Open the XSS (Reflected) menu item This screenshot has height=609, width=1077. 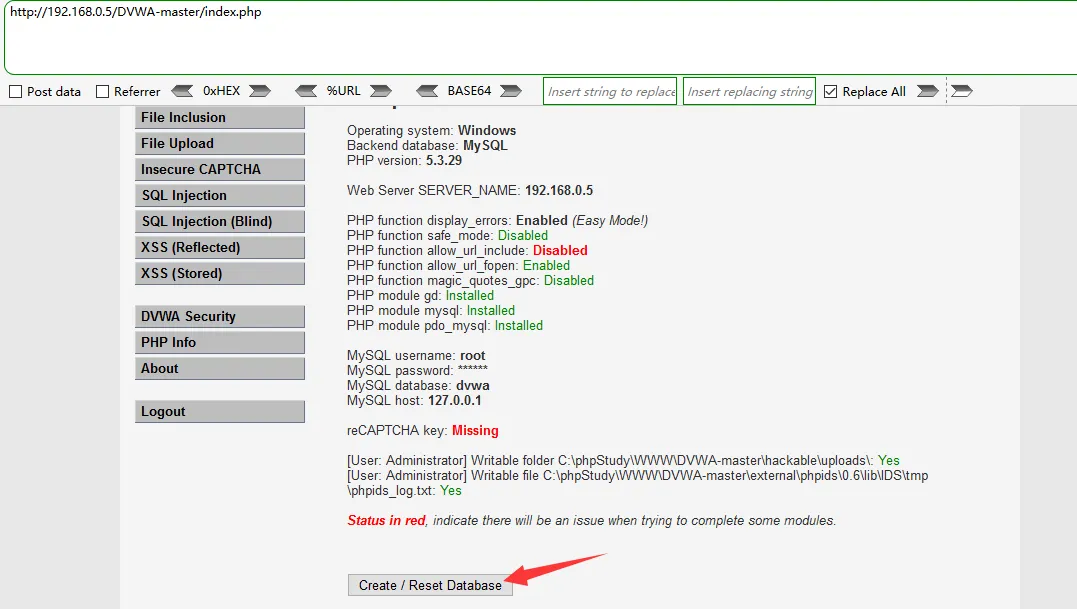(x=220, y=248)
